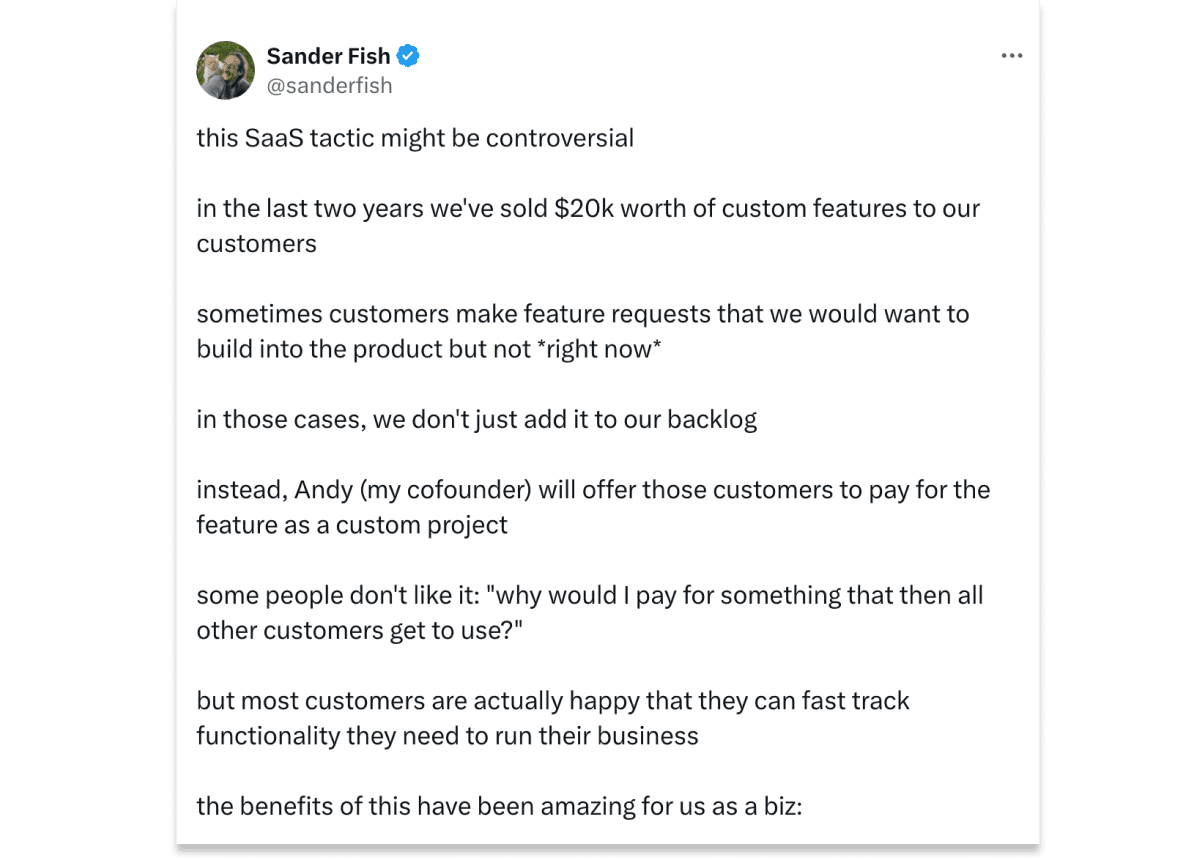Click the line 'functionality they need to run their business'
The height and width of the screenshot is (860, 1200).
point(447,736)
